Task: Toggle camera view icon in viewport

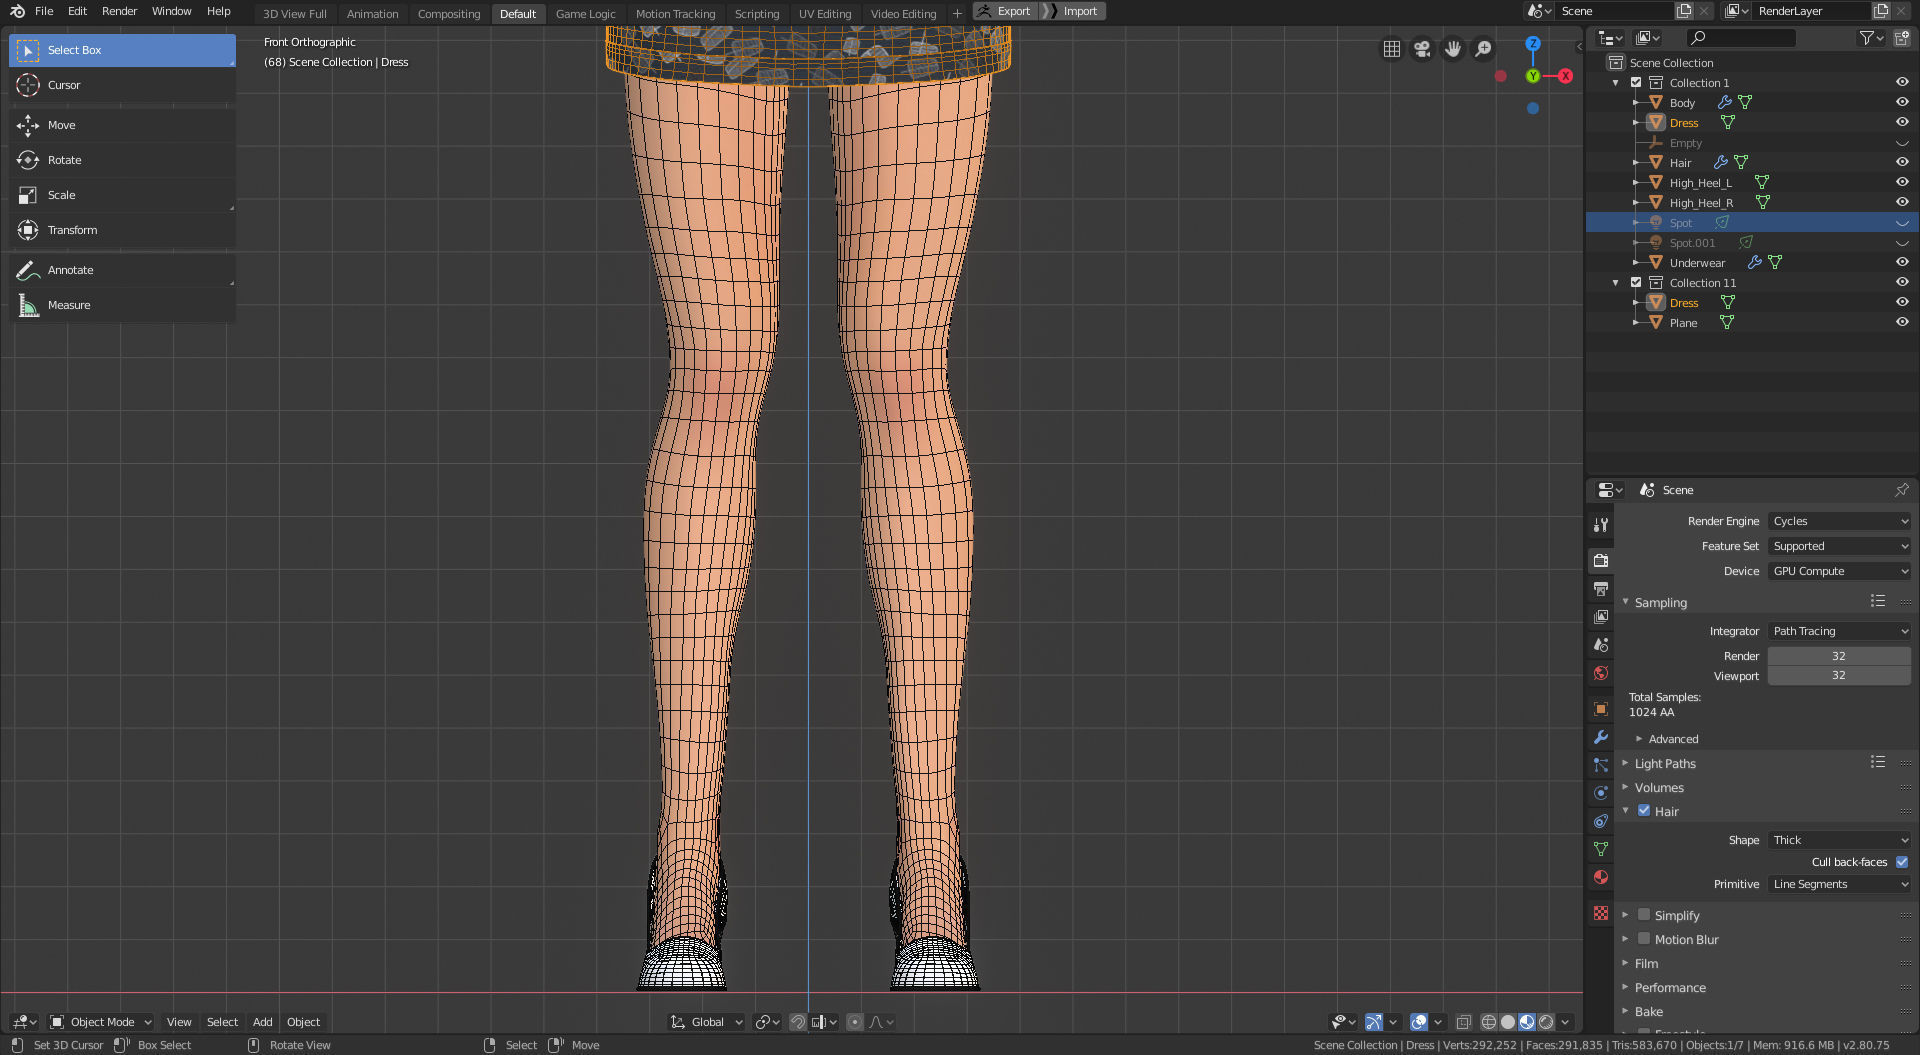Action: coord(1422,49)
